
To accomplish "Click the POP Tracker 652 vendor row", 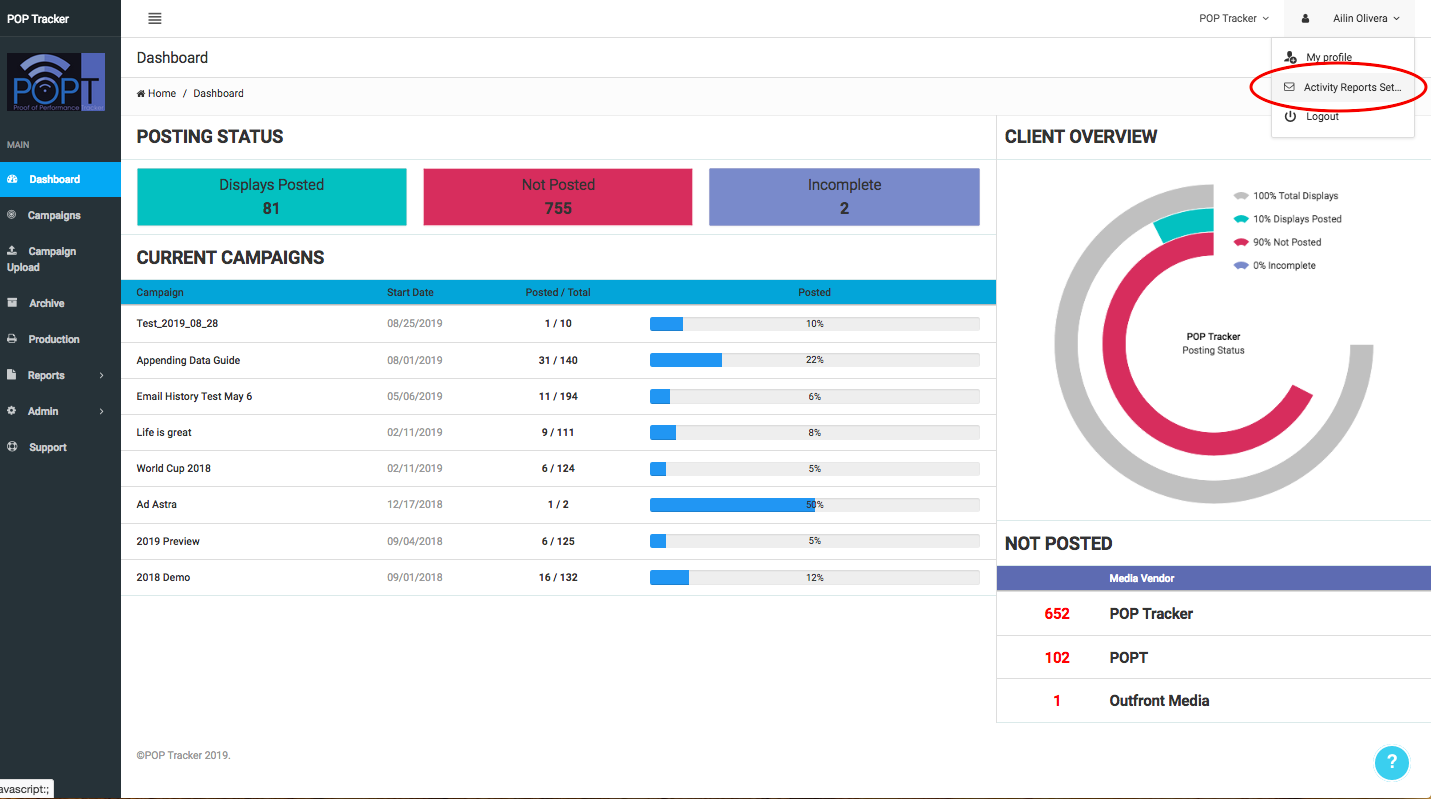I will pyautogui.click(x=1214, y=614).
